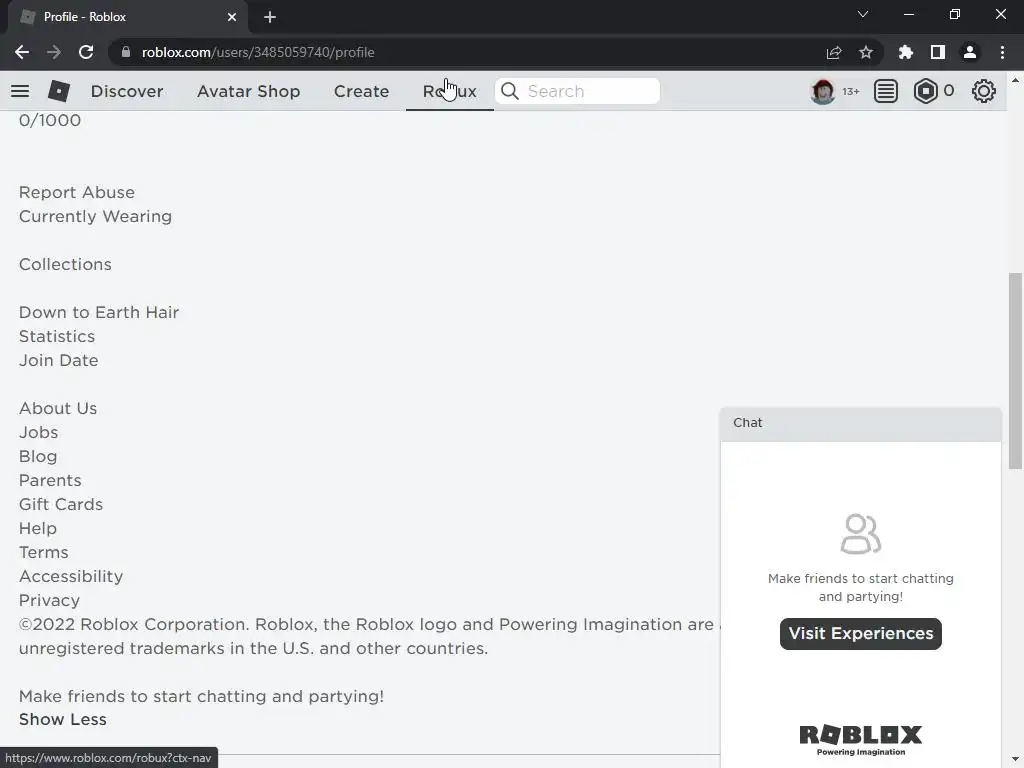The image size is (1024, 768).
Task: Open a new browser tab
Action: pyautogui.click(x=270, y=17)
